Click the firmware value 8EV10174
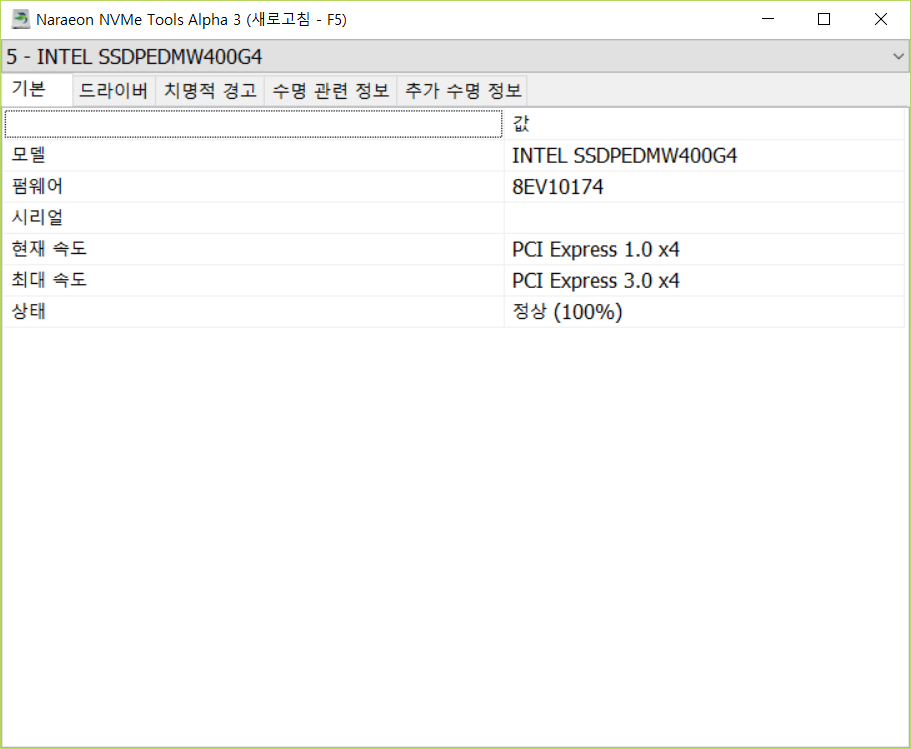 click(557, 187)
